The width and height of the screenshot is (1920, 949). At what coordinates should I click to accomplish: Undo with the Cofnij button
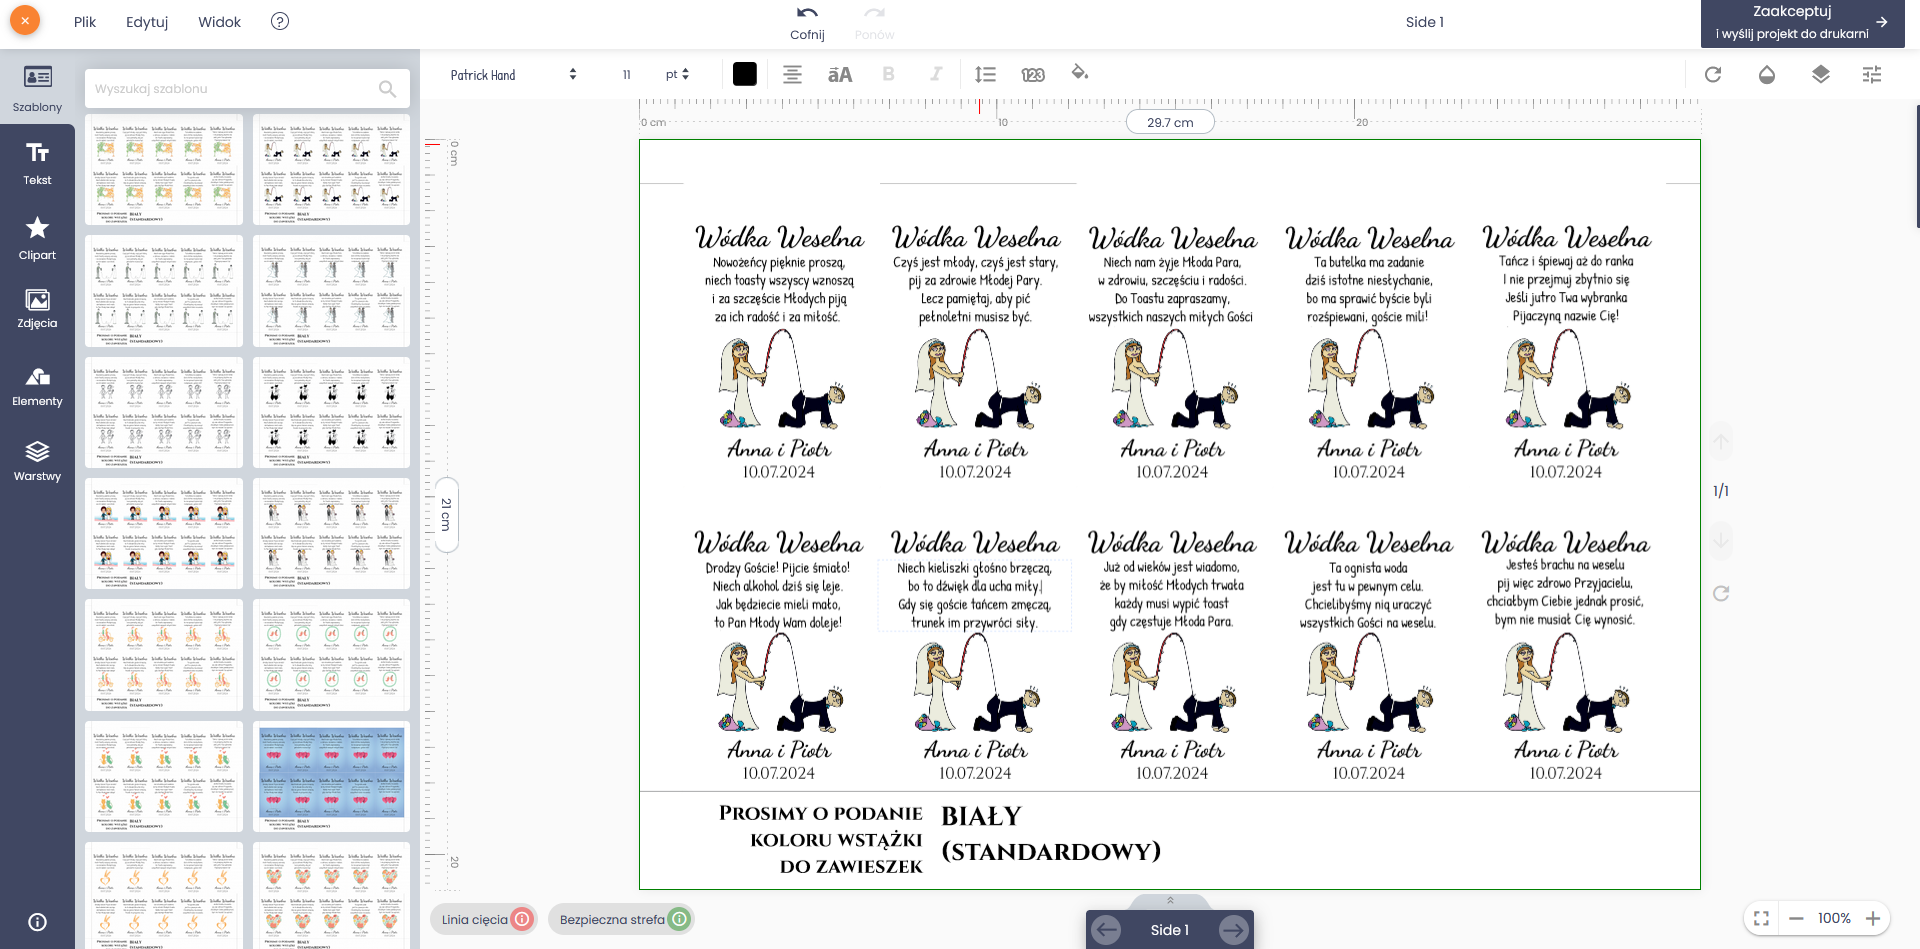[807, 23]
